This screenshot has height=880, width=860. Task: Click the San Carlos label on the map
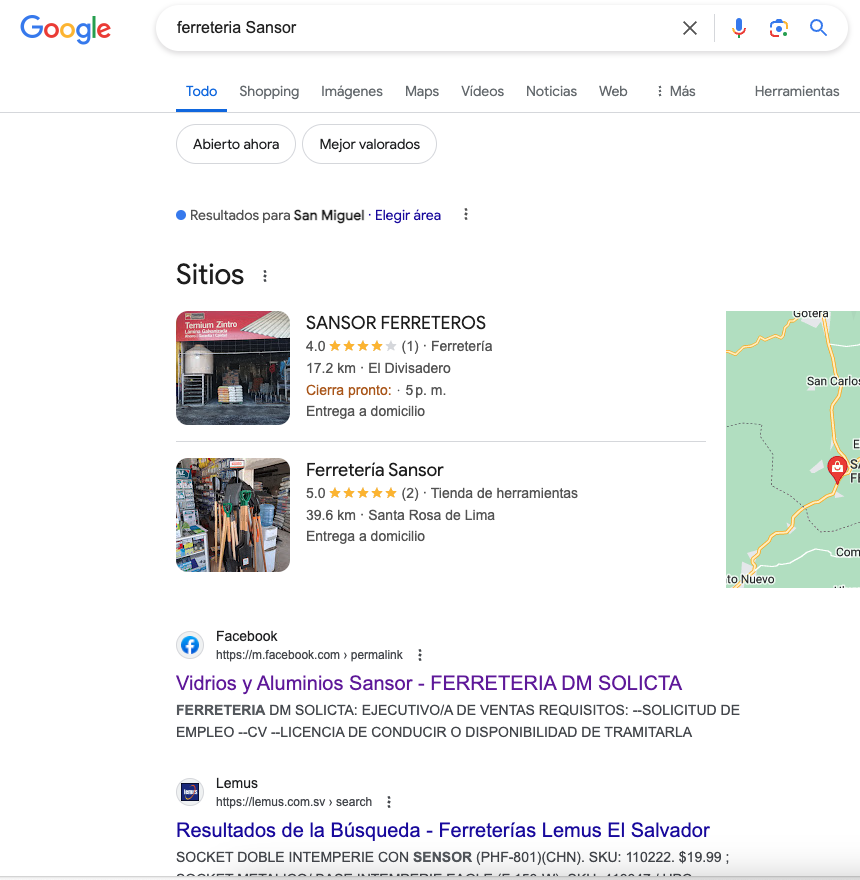[x=833, y=381]
